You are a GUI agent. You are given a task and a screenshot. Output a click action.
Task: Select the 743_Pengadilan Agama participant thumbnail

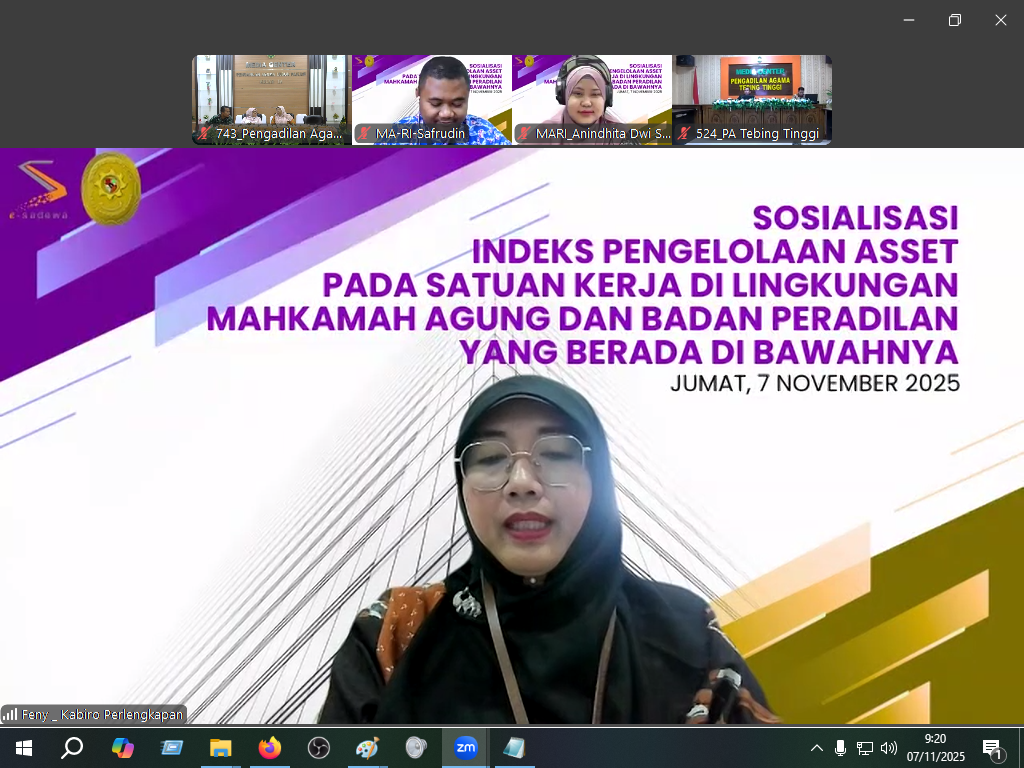pos(271,100)
